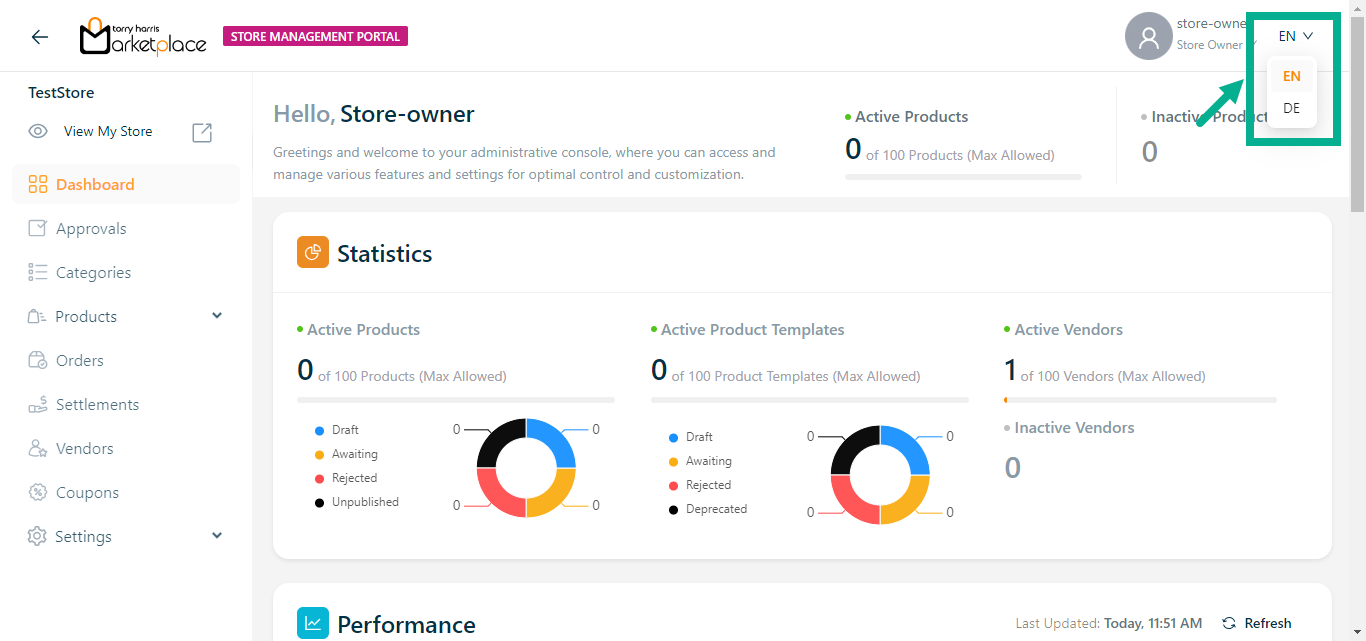
Task: Select DE language option
Action: pos(1291,108)
